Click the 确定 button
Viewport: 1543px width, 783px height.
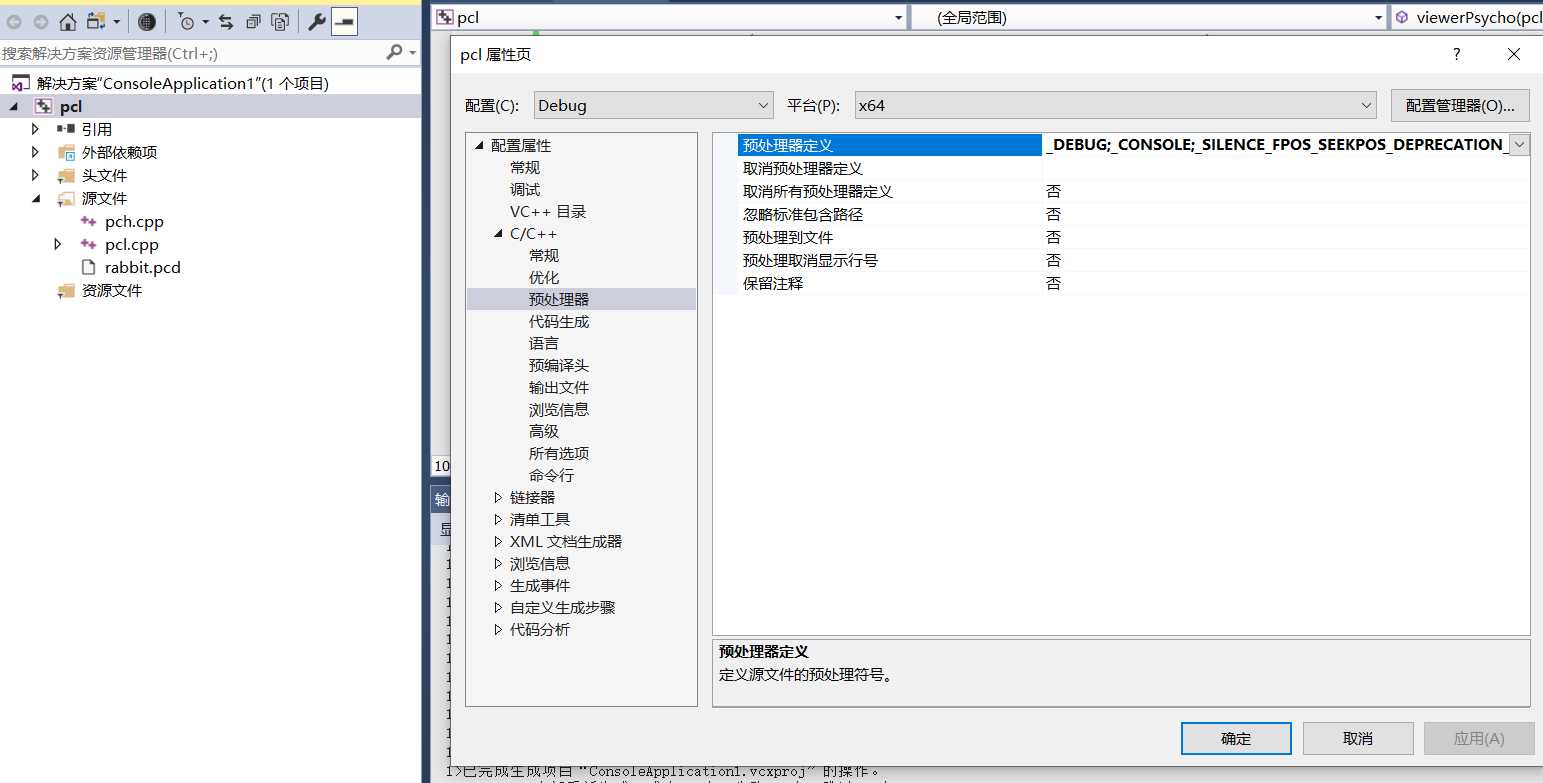pos(1236,738)
